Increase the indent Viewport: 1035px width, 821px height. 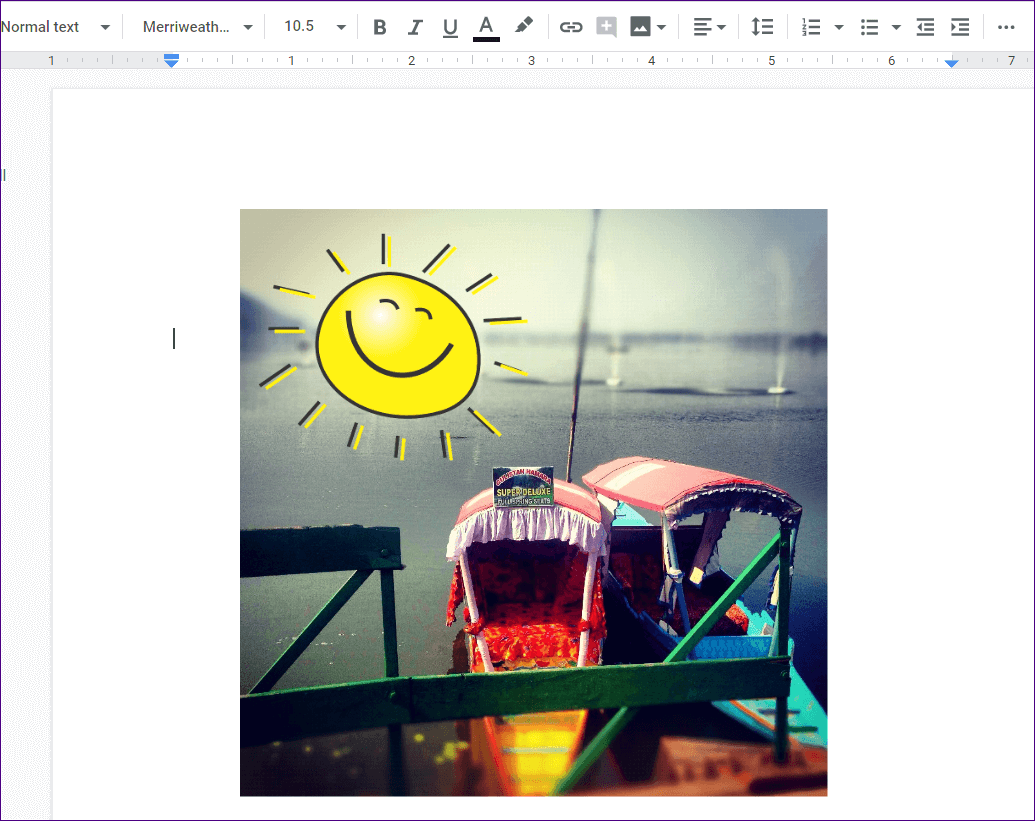(x=960, y=27)
